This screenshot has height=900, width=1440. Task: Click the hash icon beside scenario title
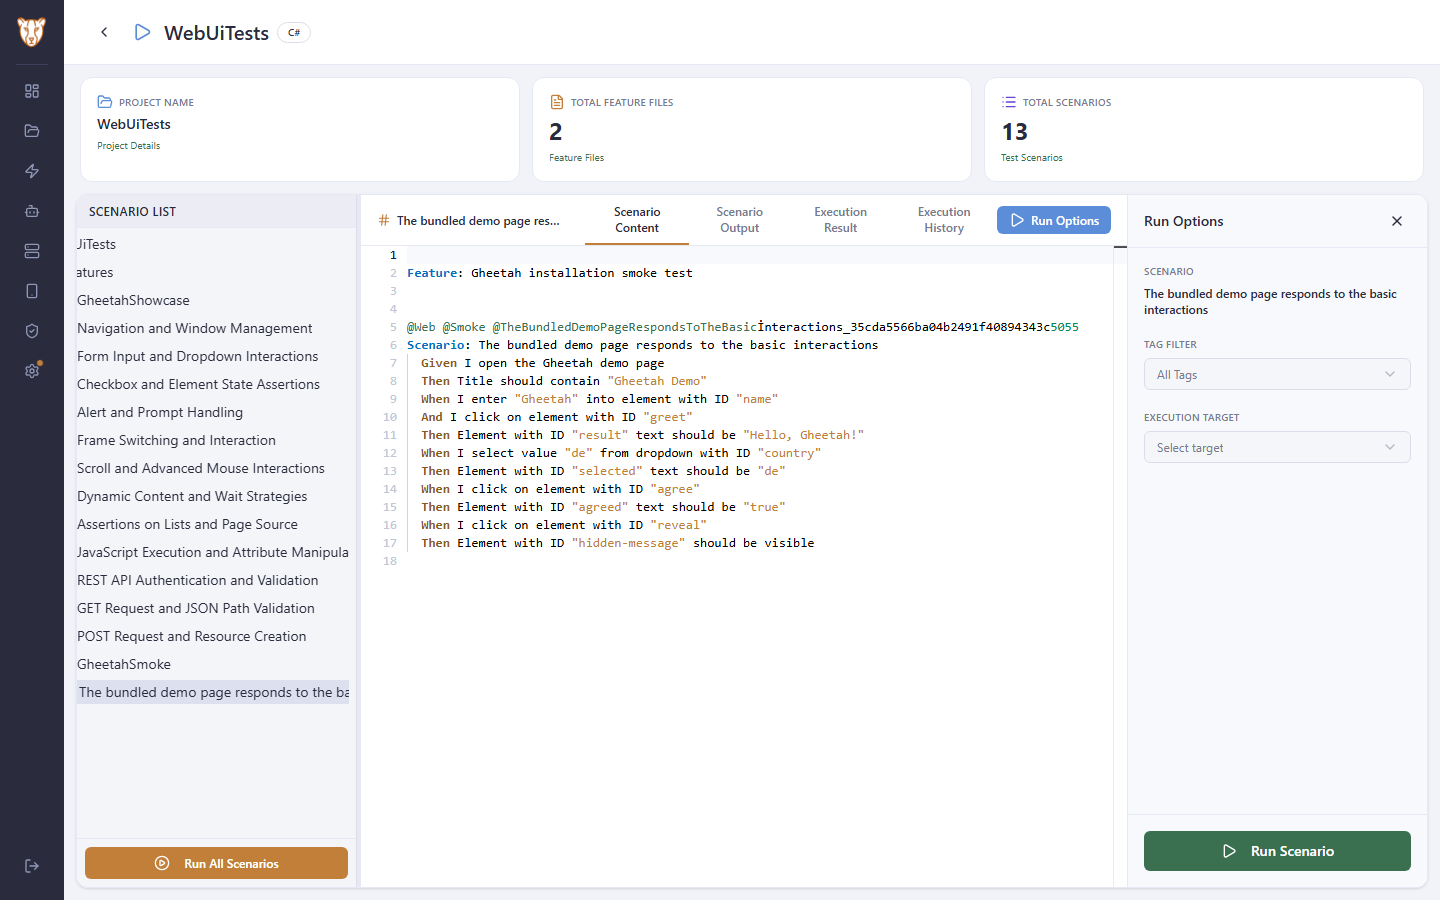384,220
